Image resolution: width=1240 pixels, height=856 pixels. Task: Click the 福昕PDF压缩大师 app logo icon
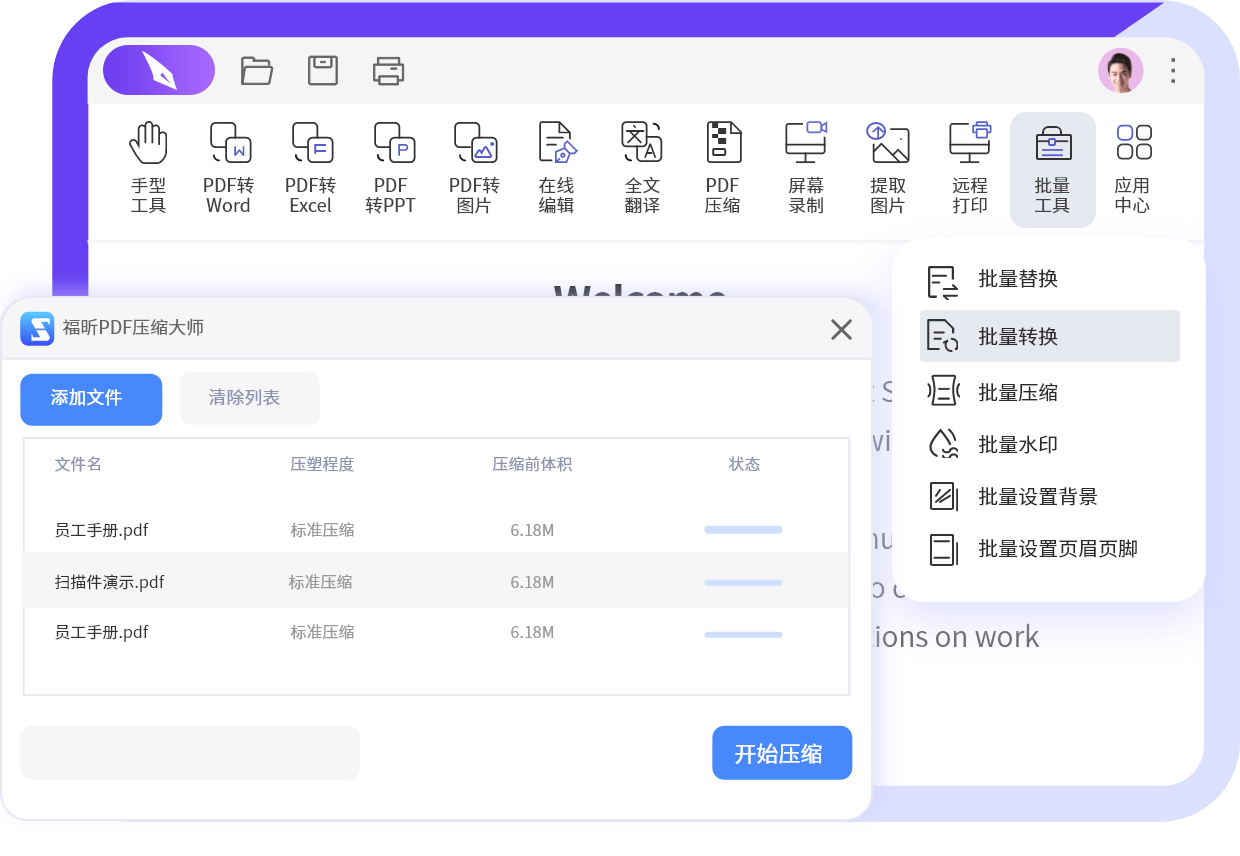pyautogui.click(x=37, y=328)
